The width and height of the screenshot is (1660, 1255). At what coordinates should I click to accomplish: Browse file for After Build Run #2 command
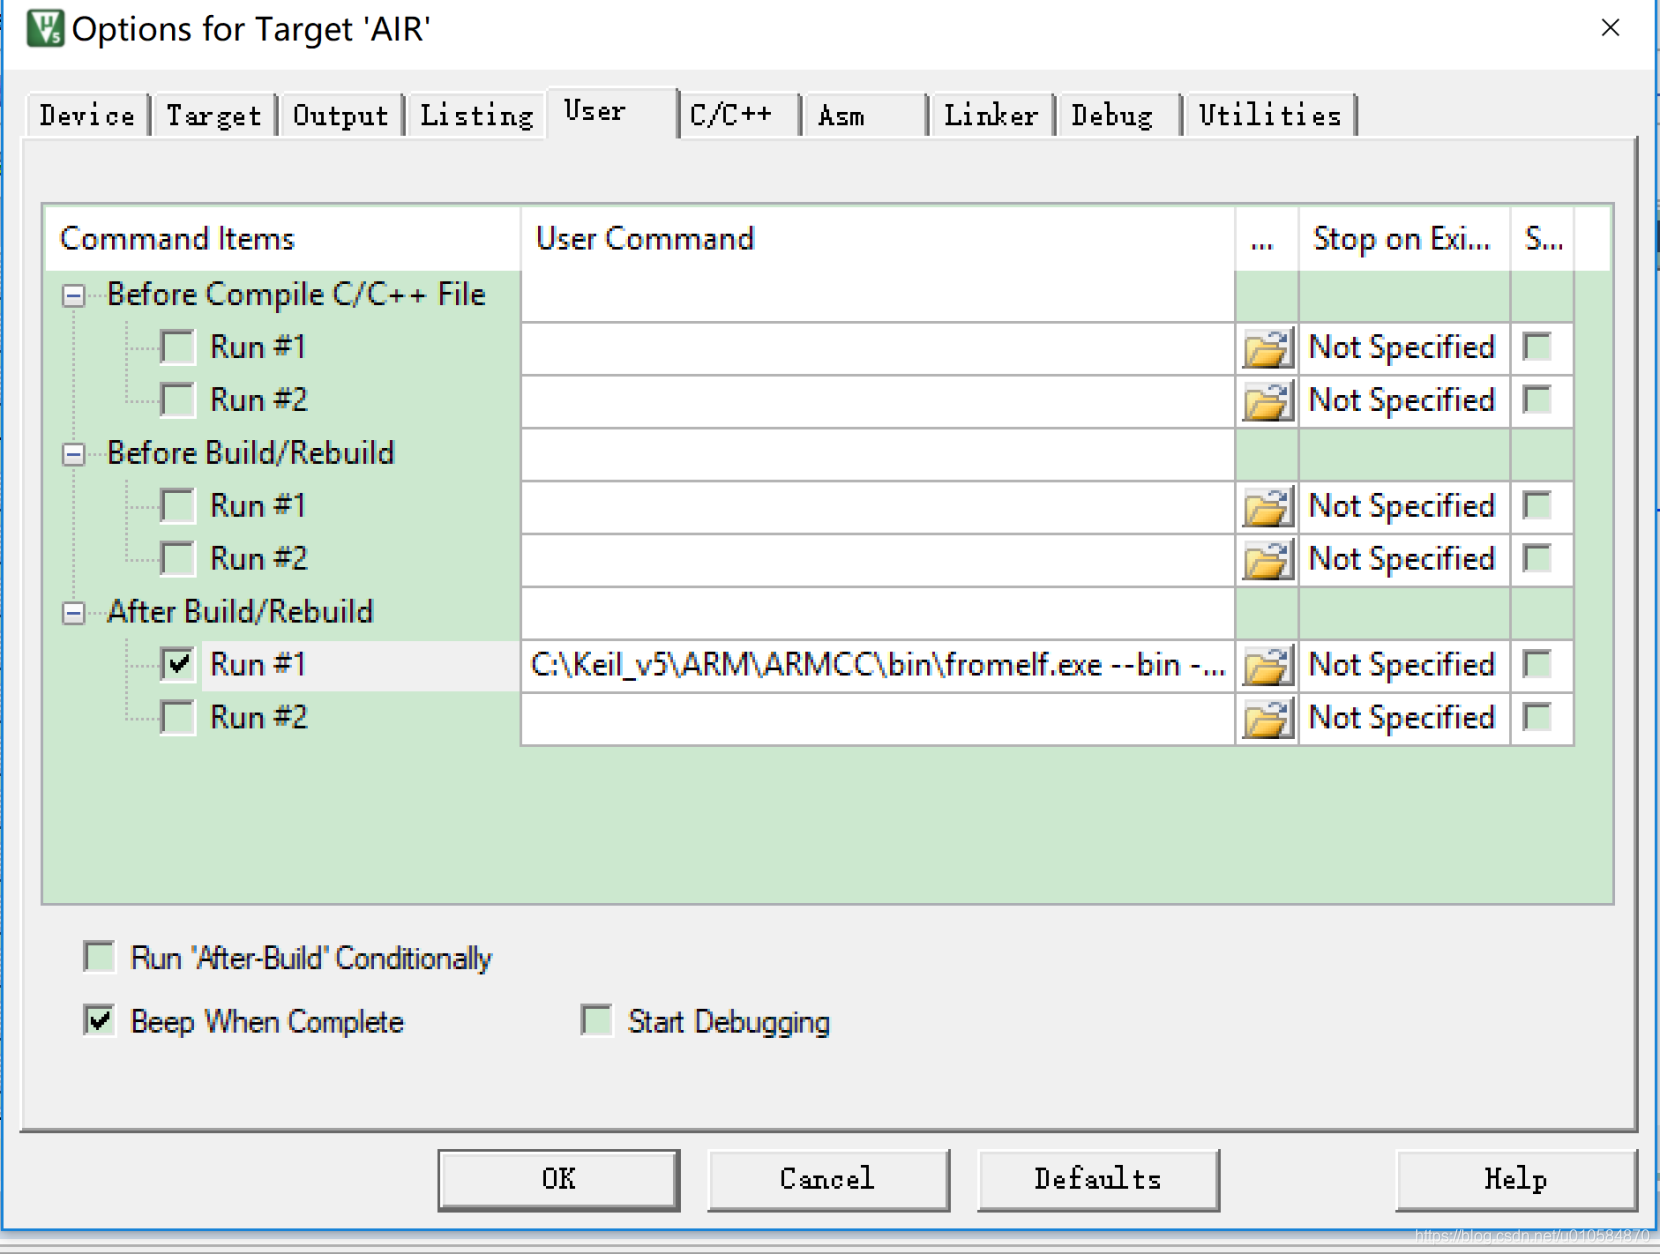(1267, 719)
